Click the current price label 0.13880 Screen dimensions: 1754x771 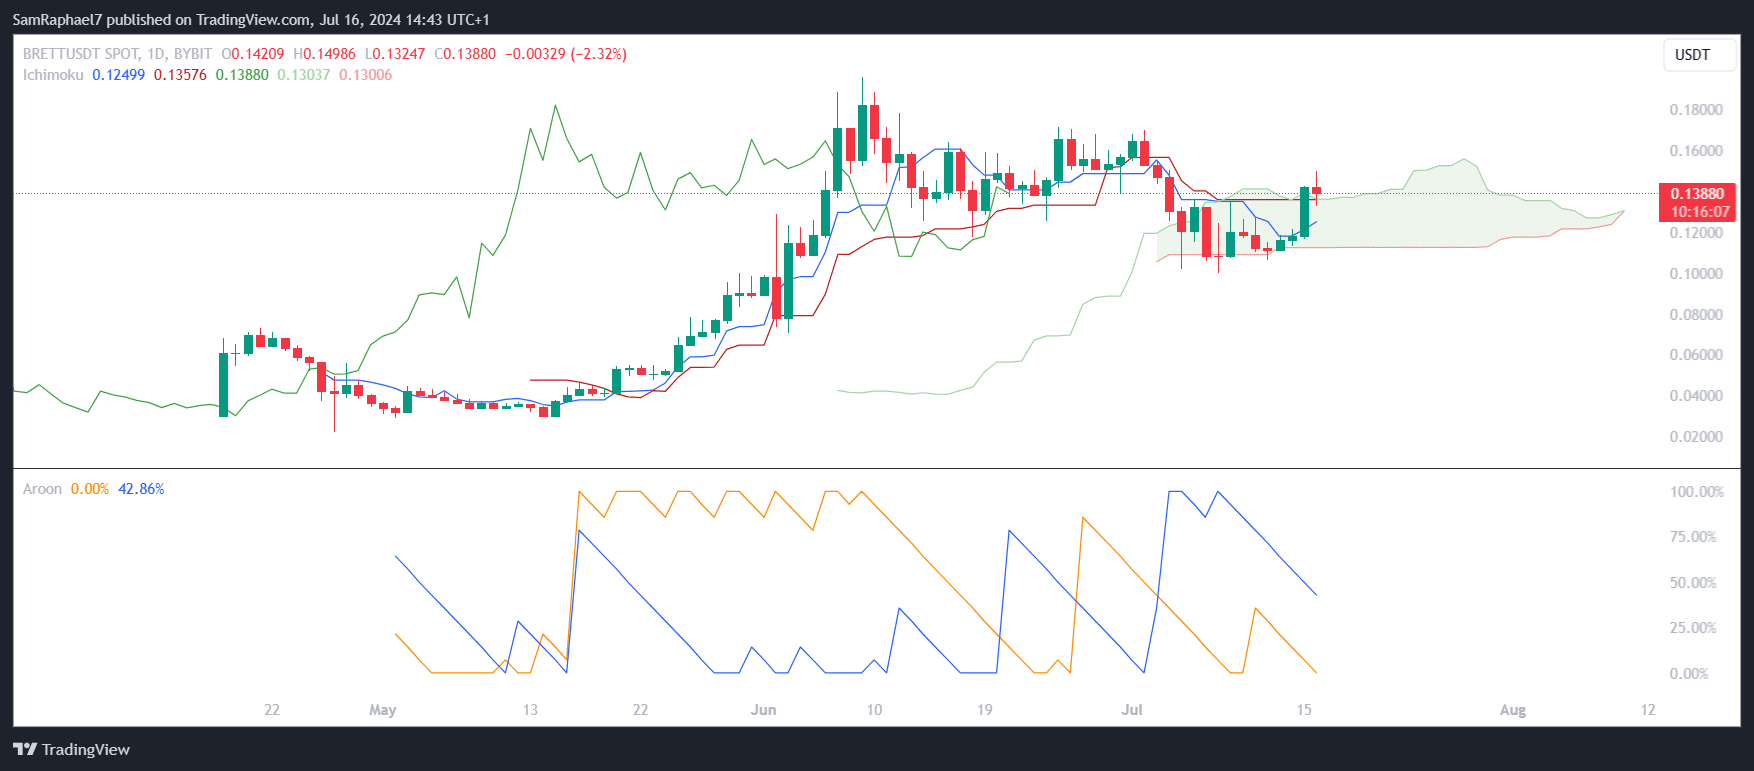(1697, 194)
